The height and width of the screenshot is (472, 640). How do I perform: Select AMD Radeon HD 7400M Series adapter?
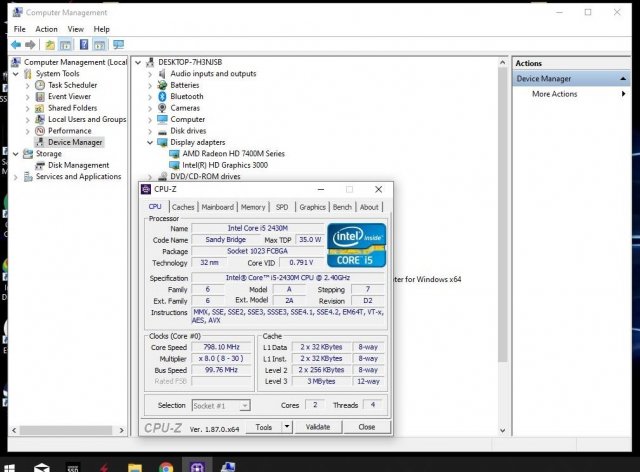(x=233, y=154)
